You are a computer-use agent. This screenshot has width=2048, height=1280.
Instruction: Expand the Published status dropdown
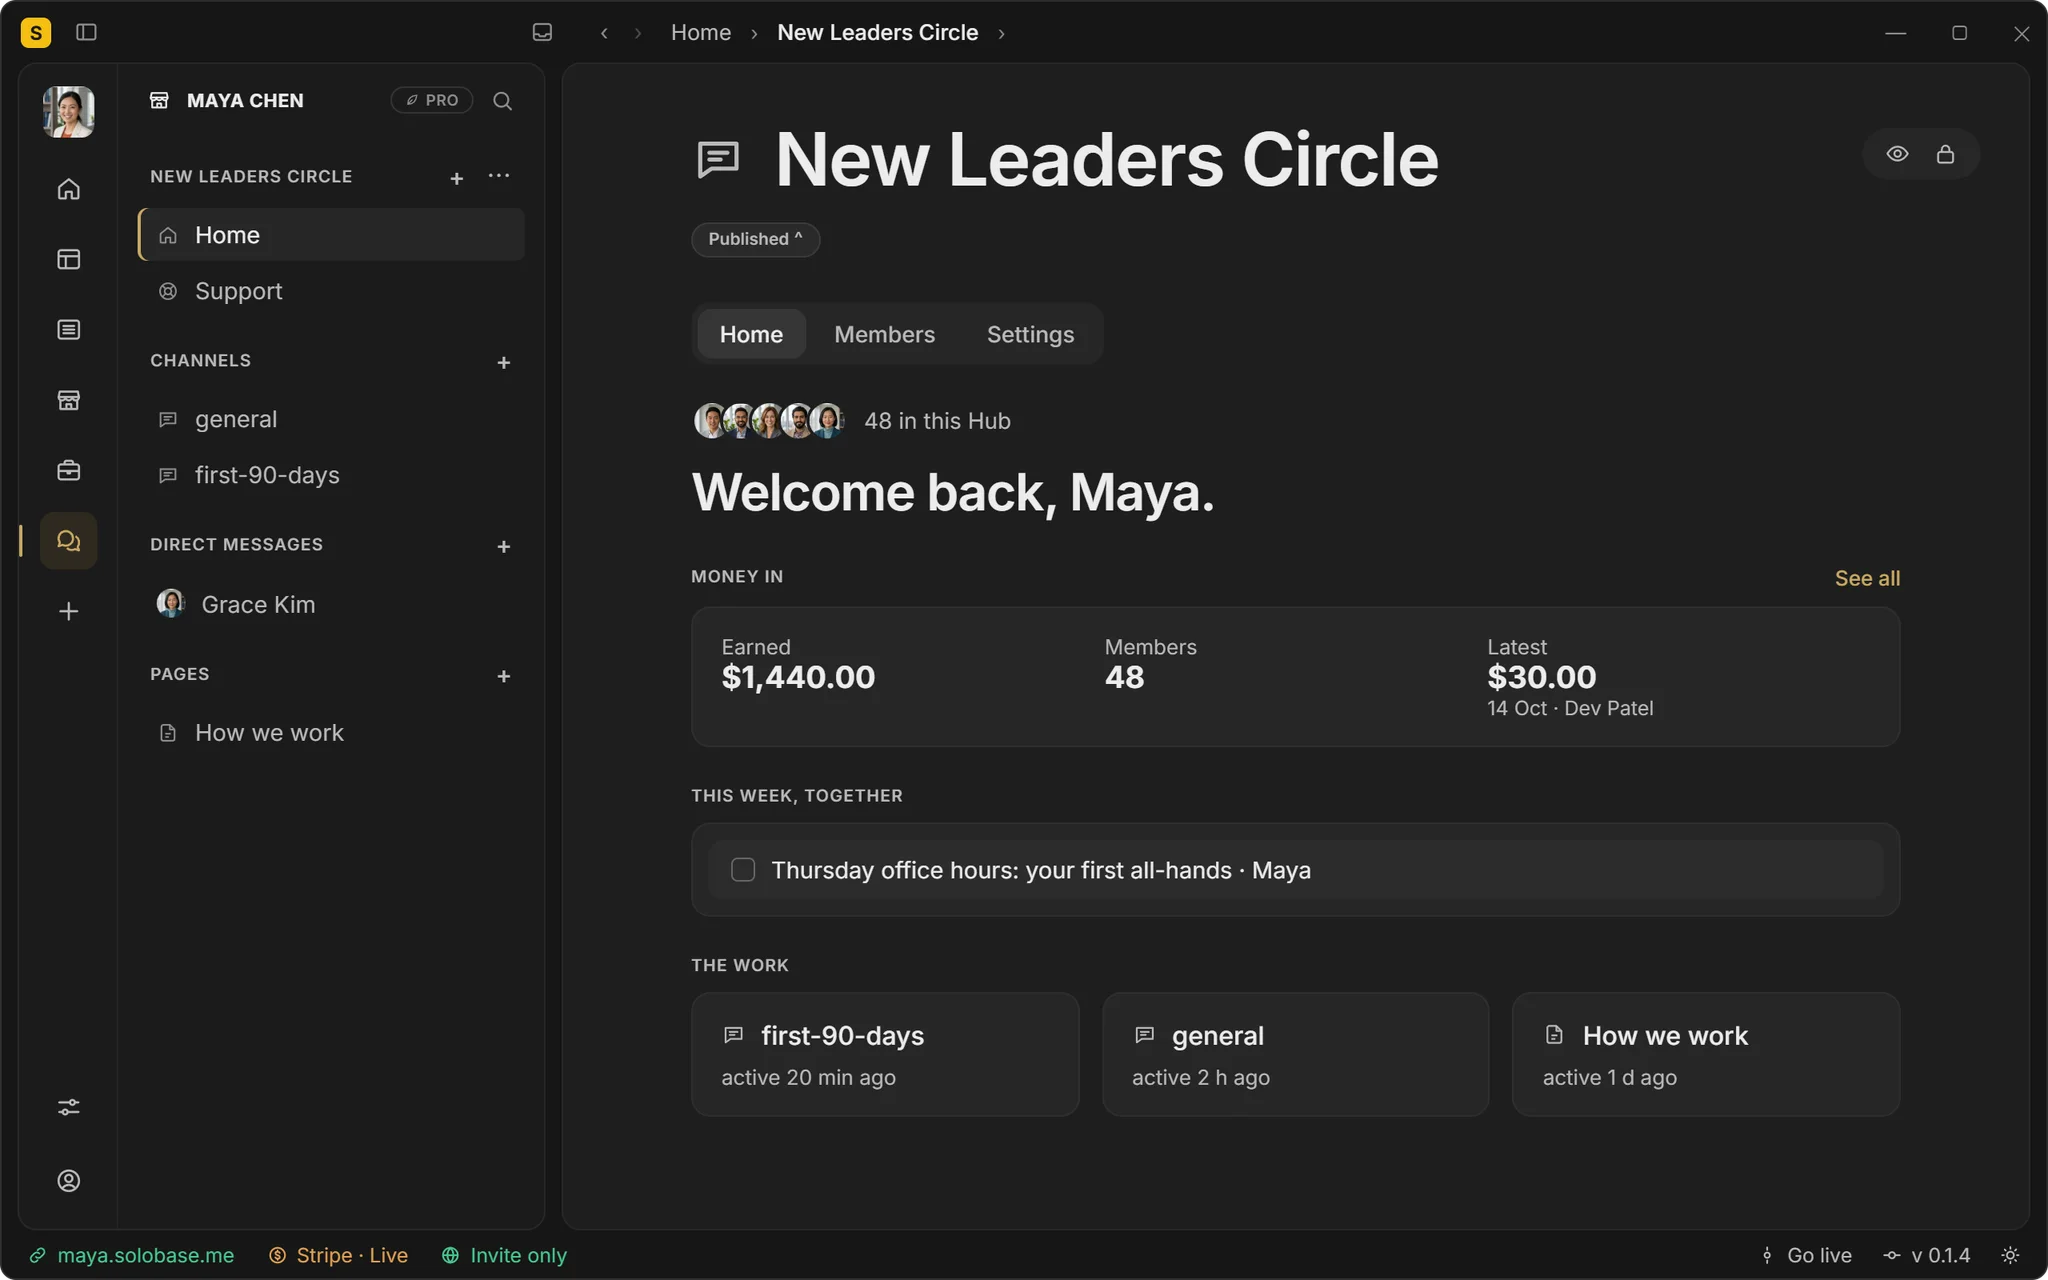pos(755,239)
